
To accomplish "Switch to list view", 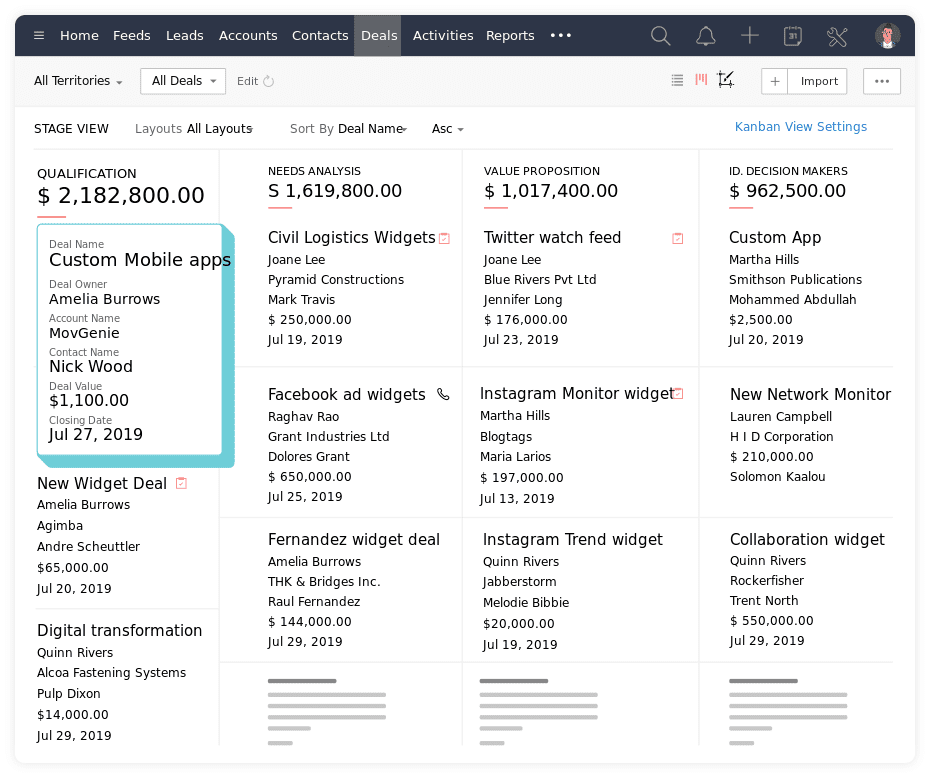I will coord(677,81).
